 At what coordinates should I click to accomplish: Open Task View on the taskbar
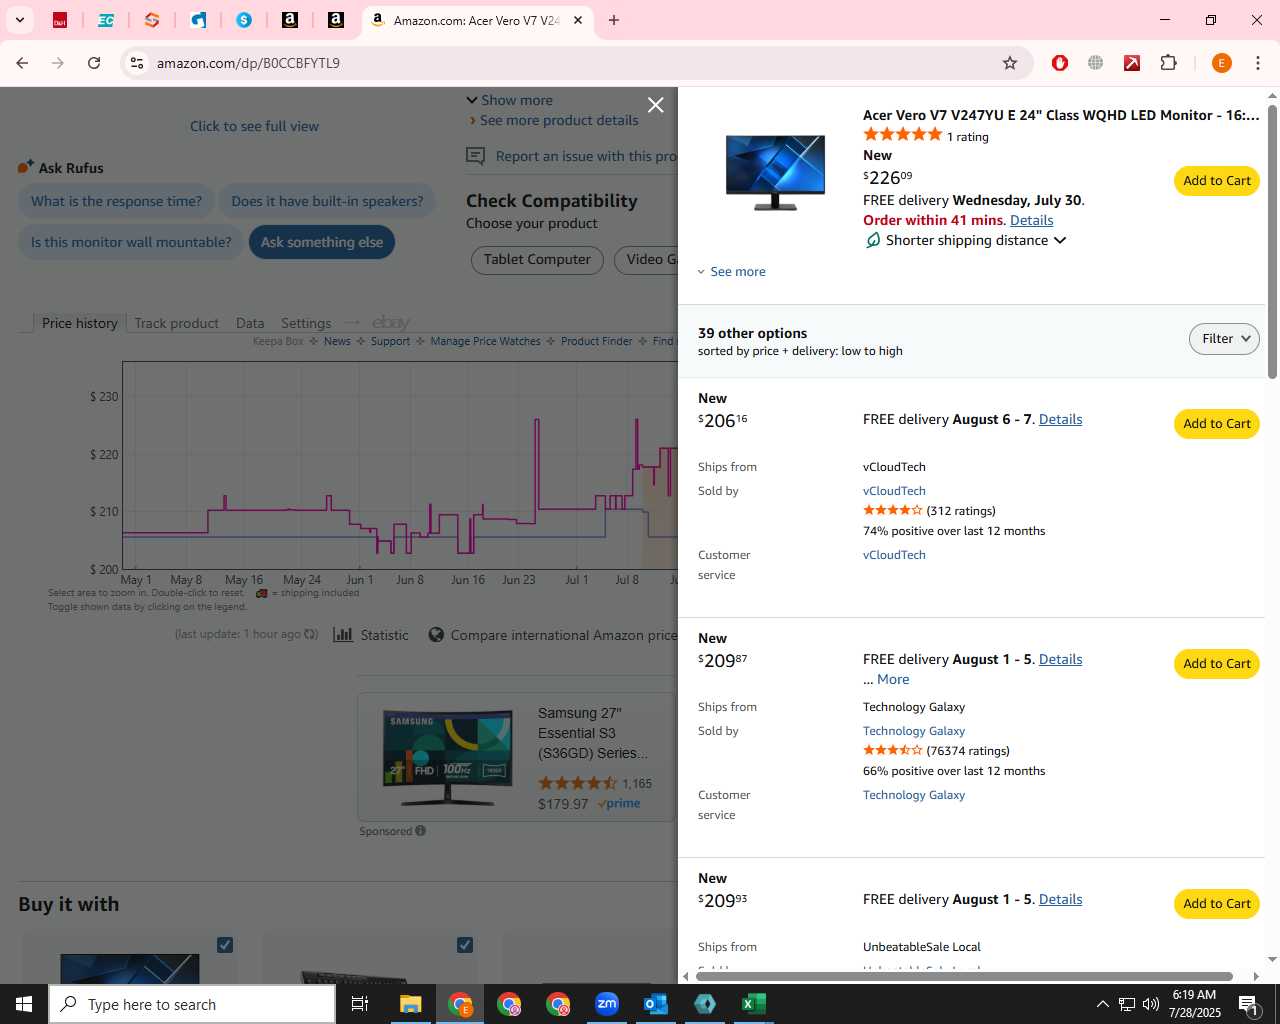pyautogui.click(x=360, y=1004)
